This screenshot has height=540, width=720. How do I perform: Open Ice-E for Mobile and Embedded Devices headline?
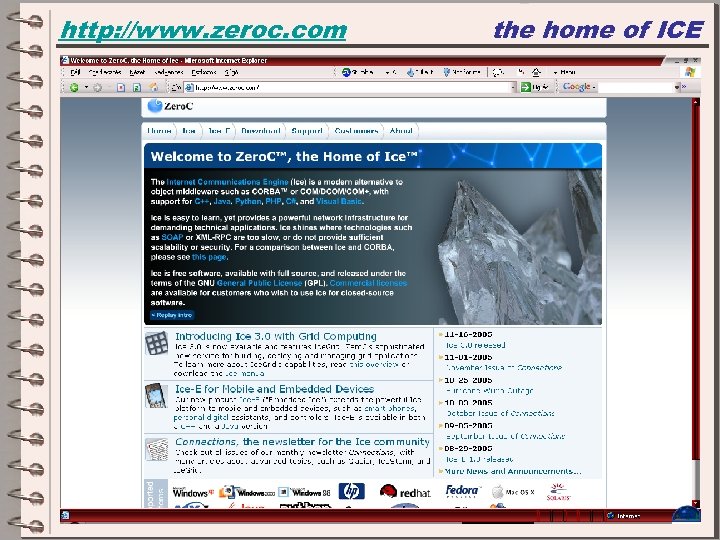tap(274, 389)
